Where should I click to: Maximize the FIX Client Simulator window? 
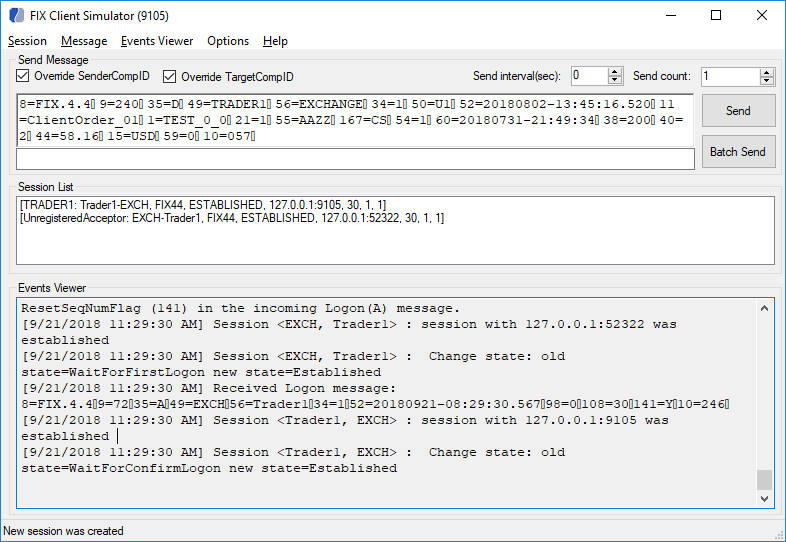click(716, 16)
